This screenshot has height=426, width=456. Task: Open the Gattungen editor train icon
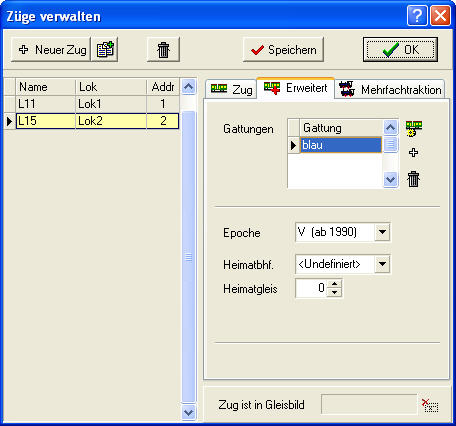tap(414, 128)
